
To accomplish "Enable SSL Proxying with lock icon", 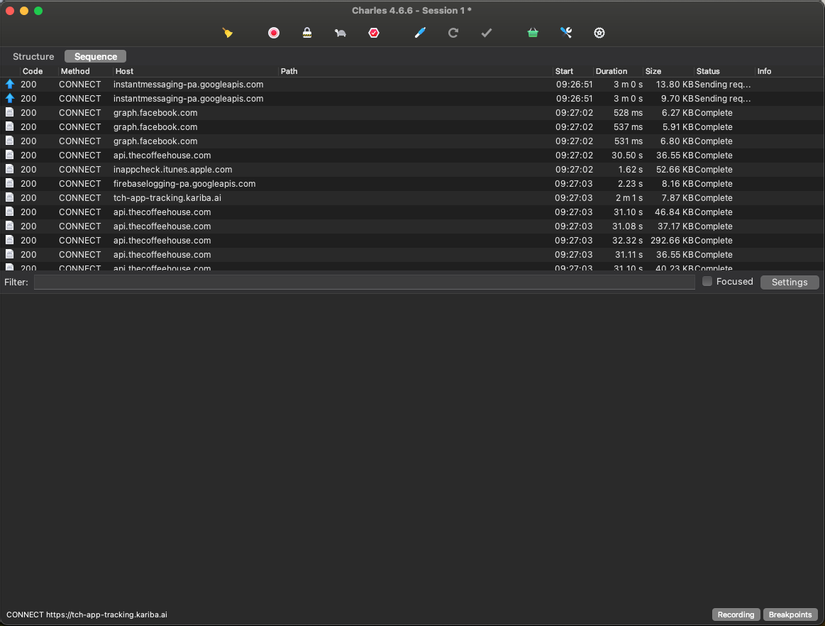I will point(306,33).
